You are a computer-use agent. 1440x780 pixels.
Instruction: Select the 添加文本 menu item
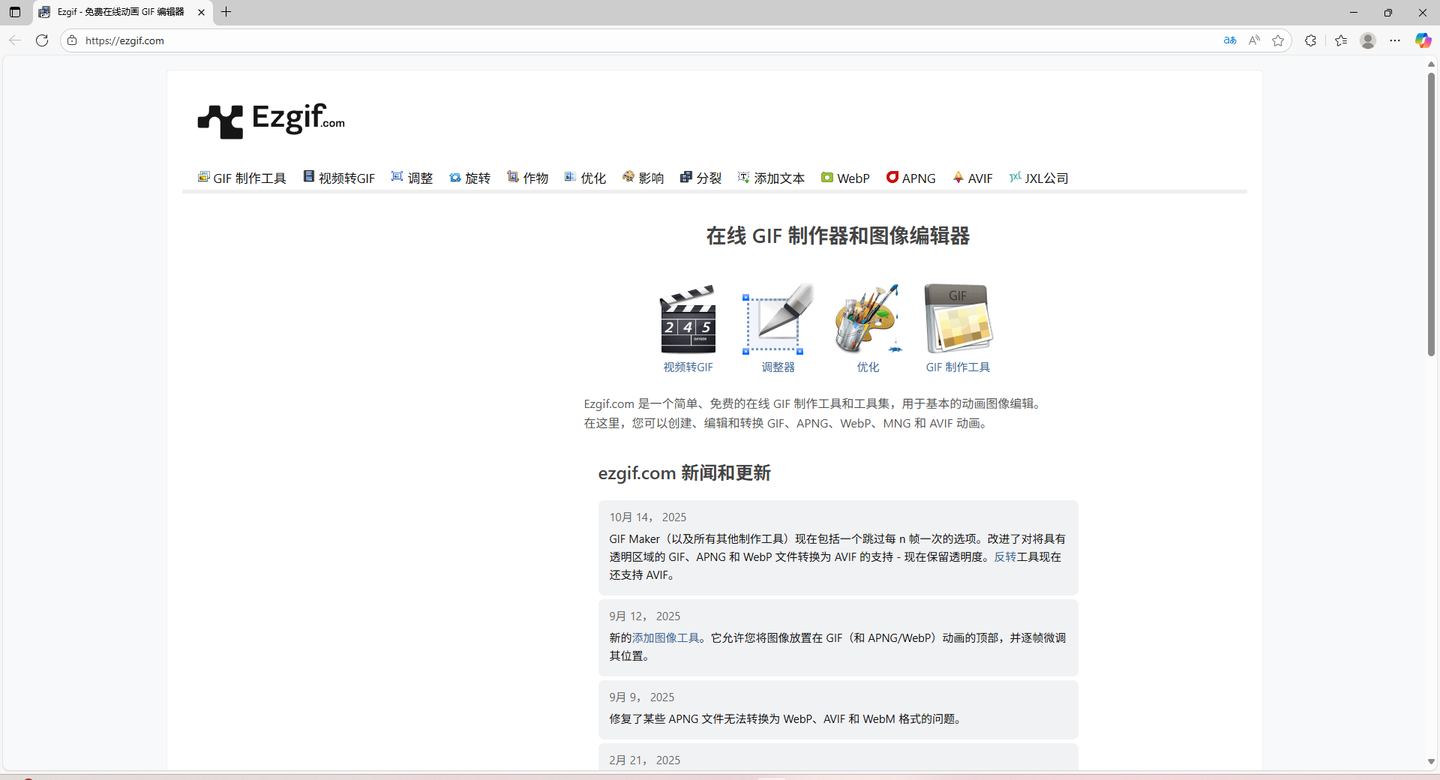click(772, 178)
